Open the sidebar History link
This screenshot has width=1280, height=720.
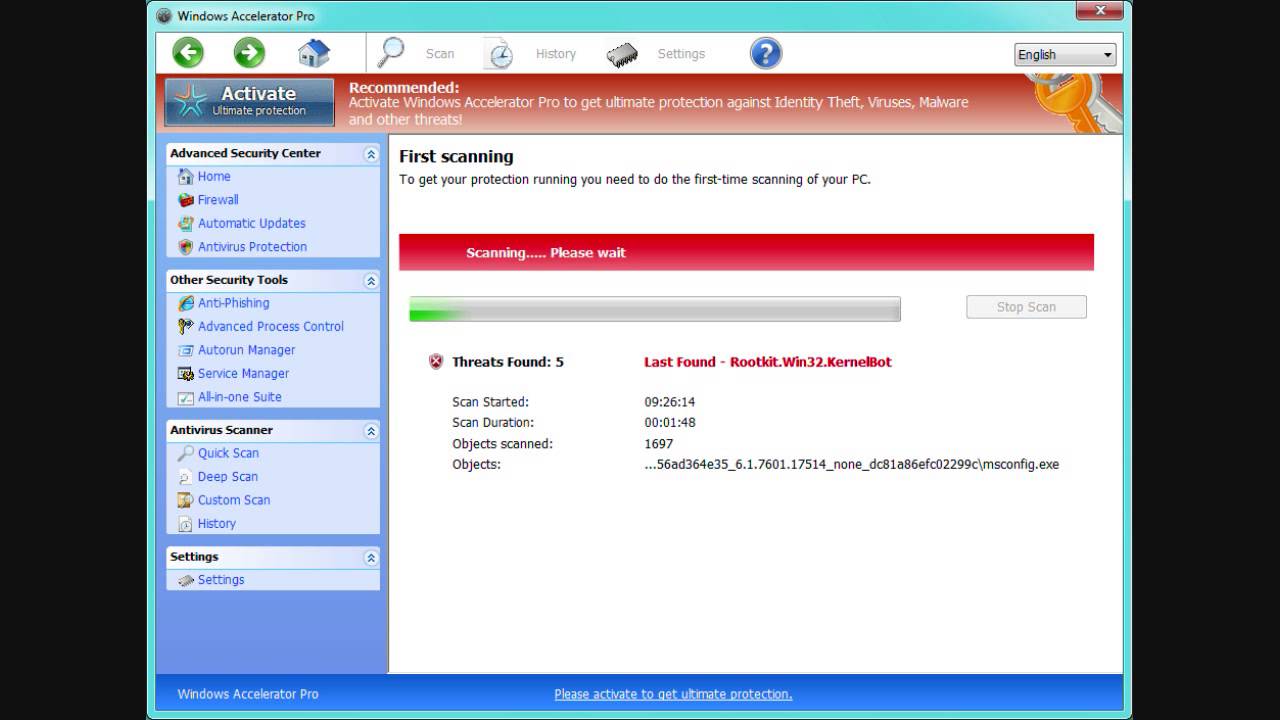(x=217, y=523)
